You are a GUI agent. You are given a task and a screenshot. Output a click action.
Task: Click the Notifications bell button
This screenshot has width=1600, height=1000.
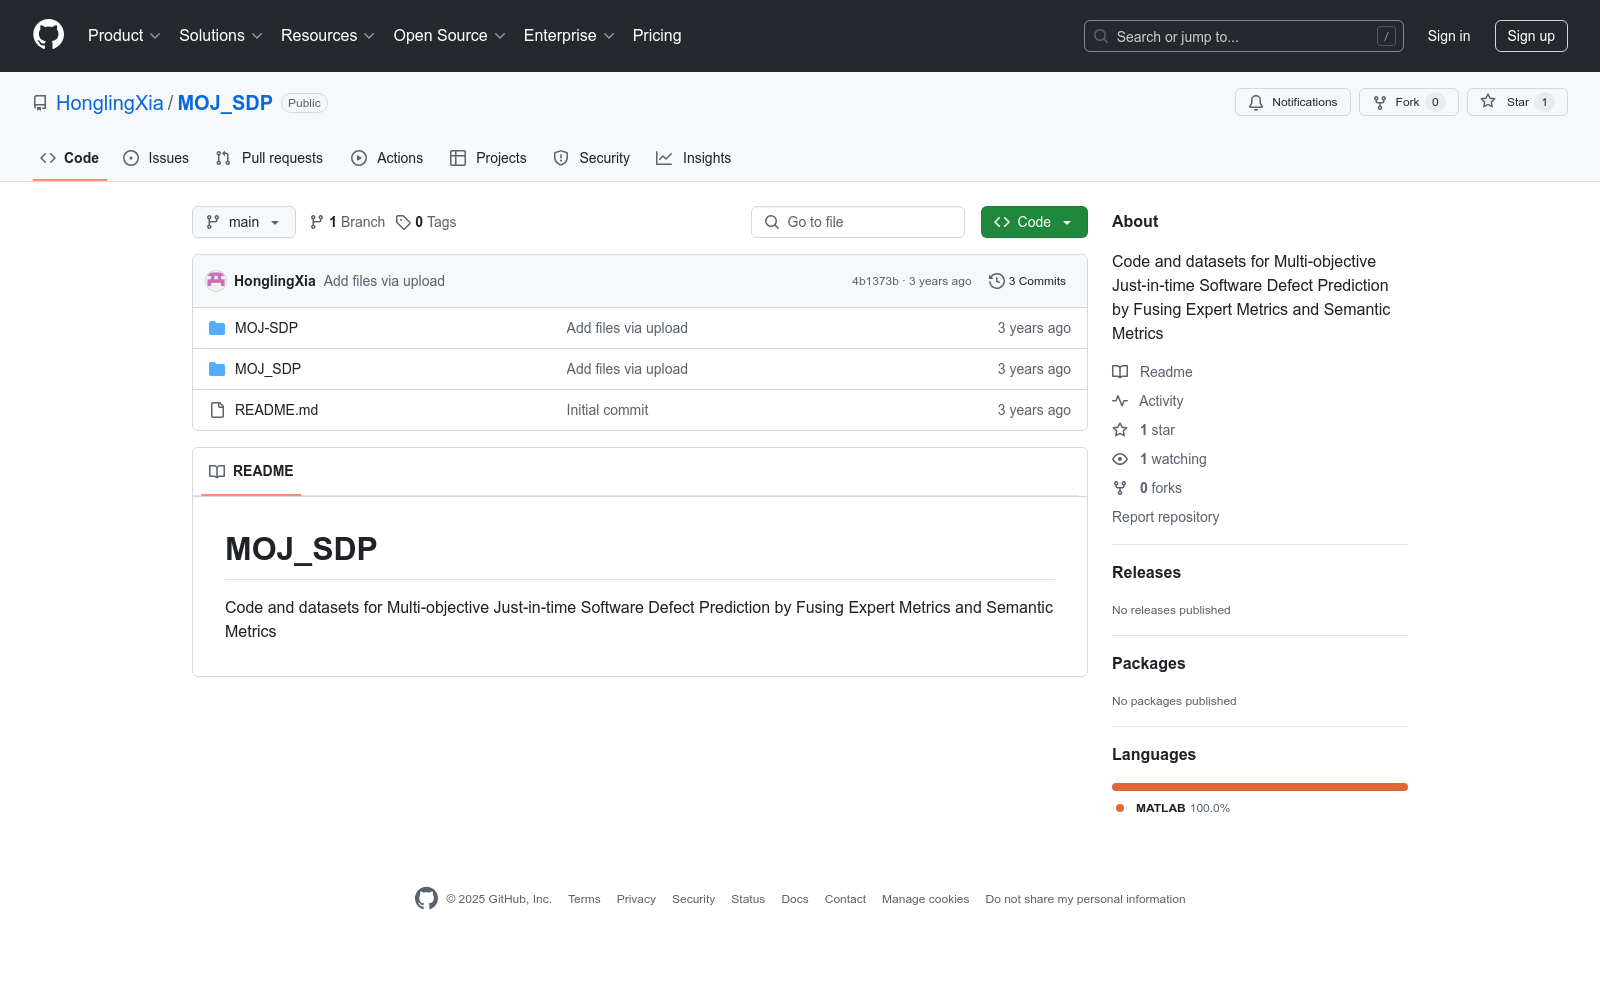tap(1292, 102)
